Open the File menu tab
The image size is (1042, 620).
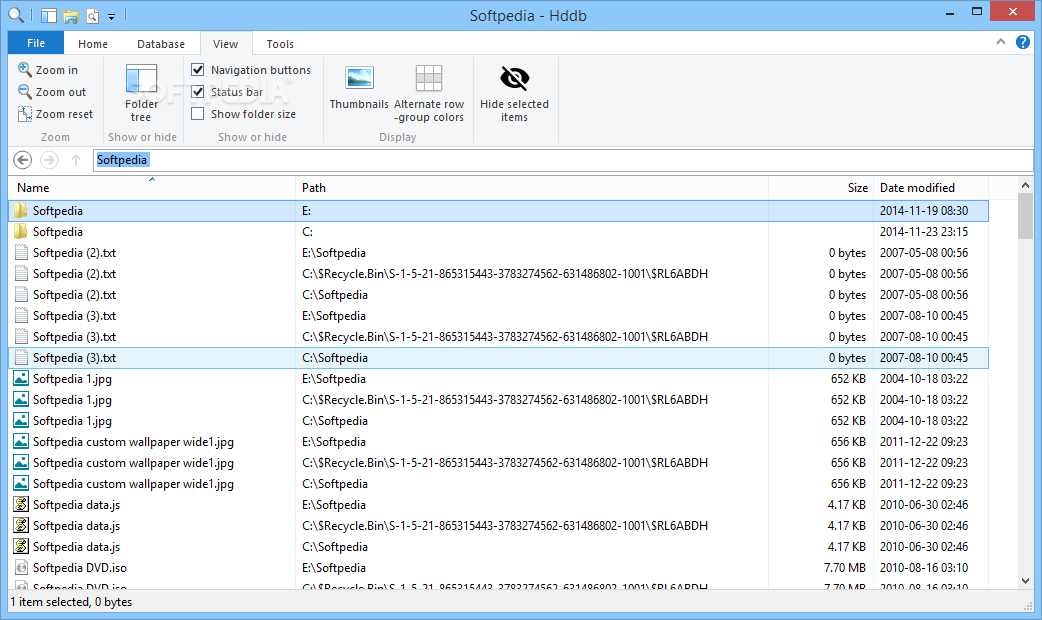click(36, 43)
